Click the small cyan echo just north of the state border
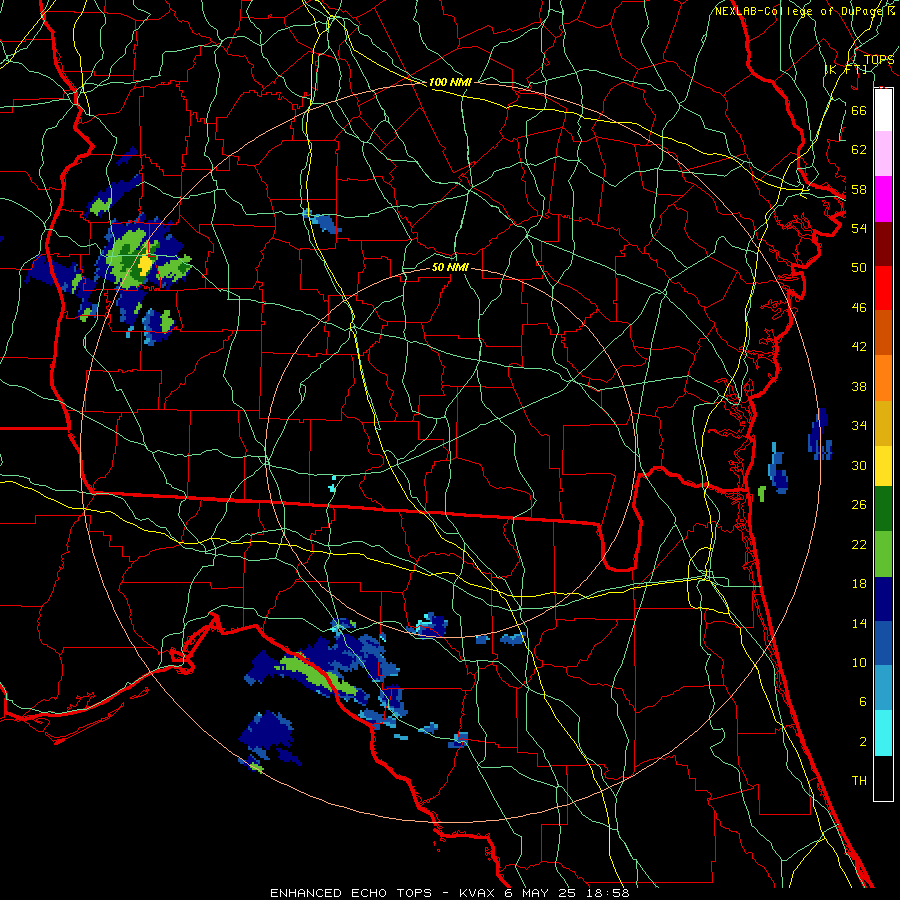900x900 pixels. point(332,485)
